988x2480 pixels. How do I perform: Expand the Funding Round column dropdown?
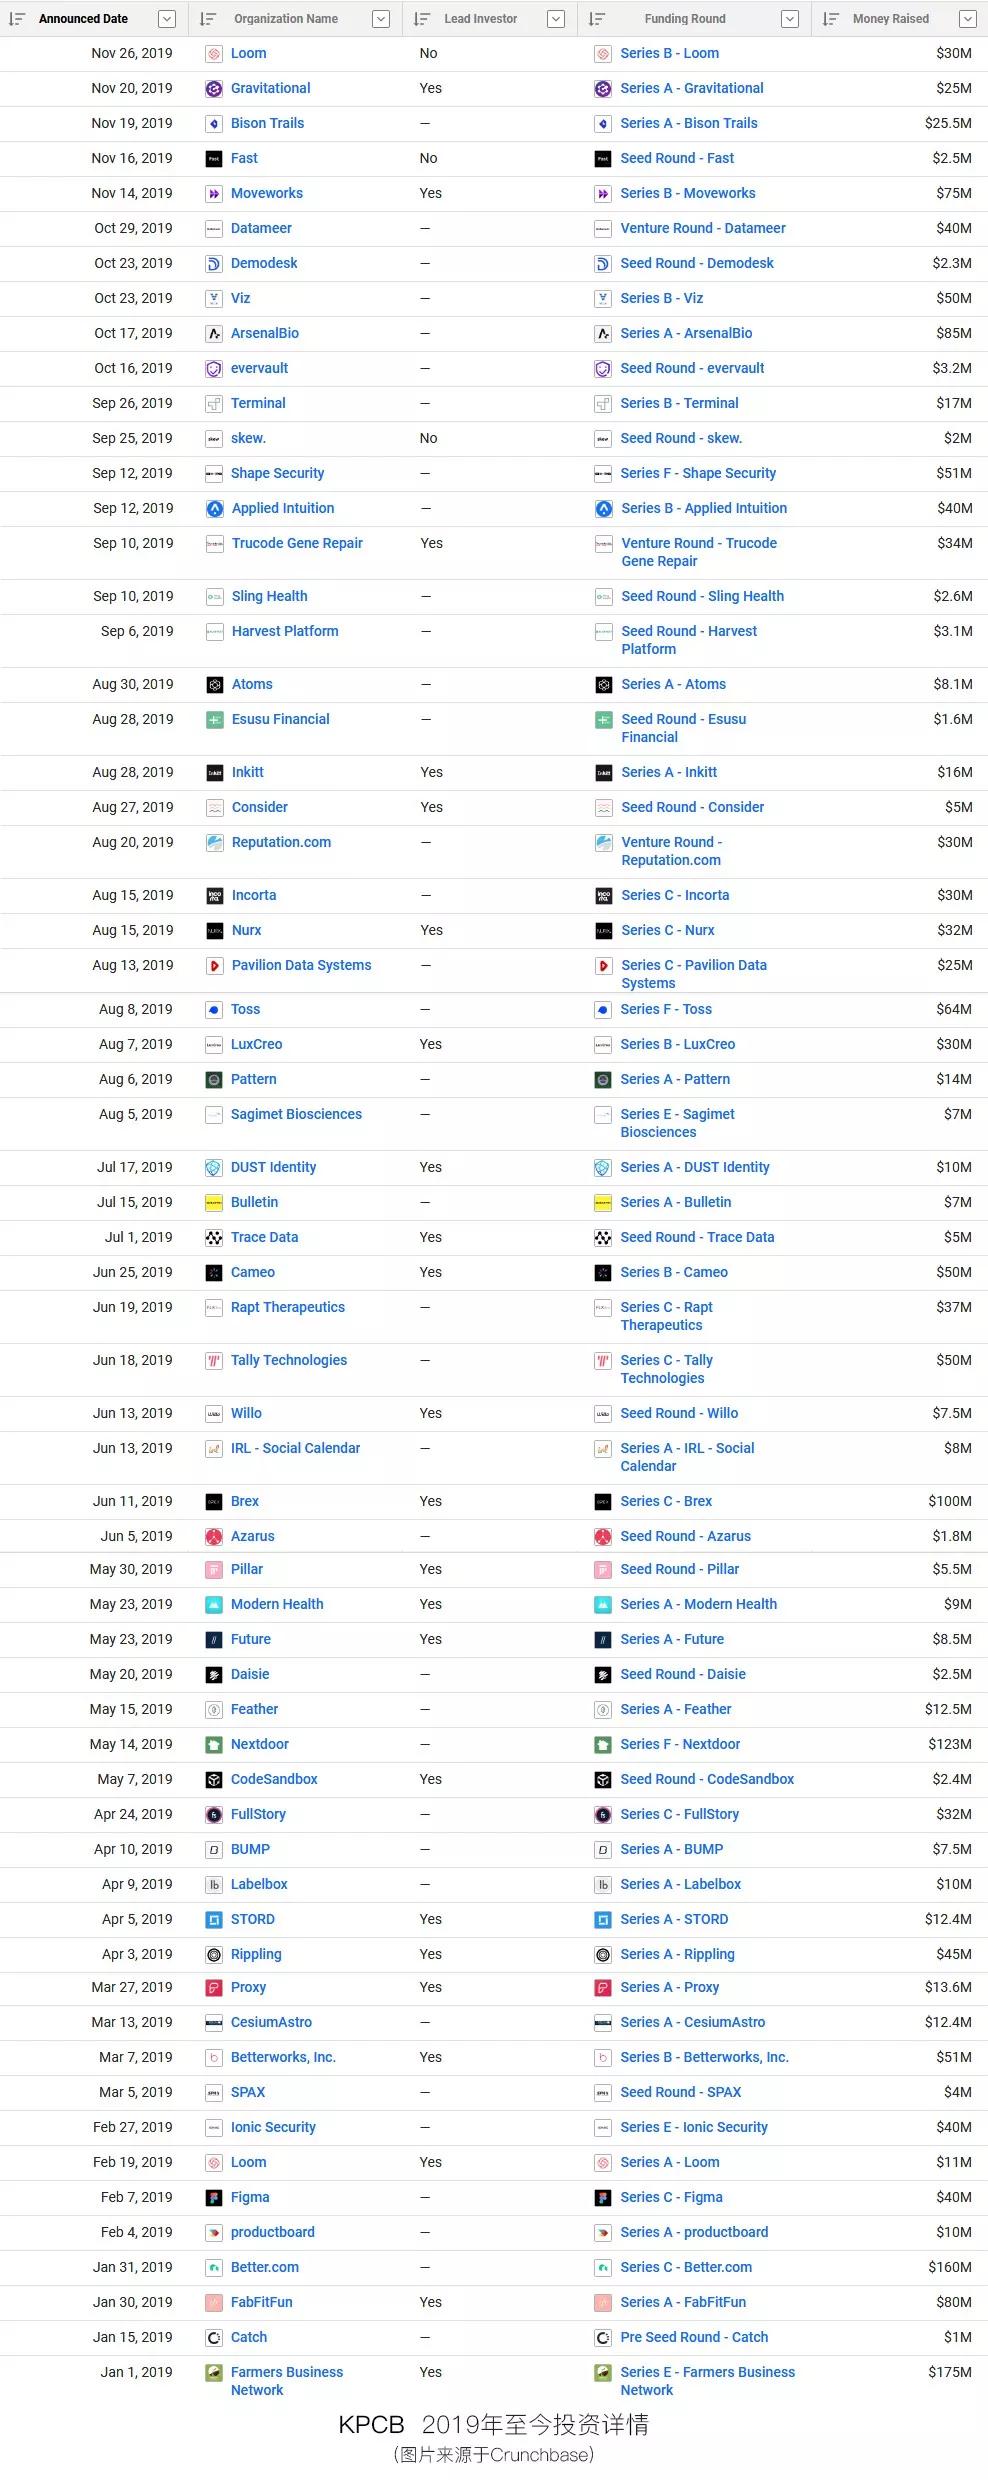point(790,19)
